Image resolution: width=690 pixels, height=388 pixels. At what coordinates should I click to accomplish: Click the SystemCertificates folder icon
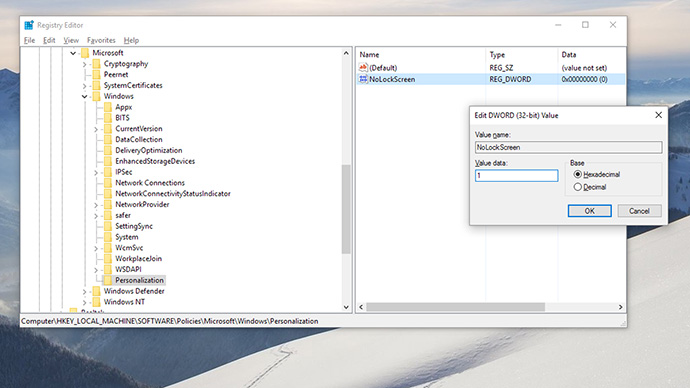tap(96, 85)
